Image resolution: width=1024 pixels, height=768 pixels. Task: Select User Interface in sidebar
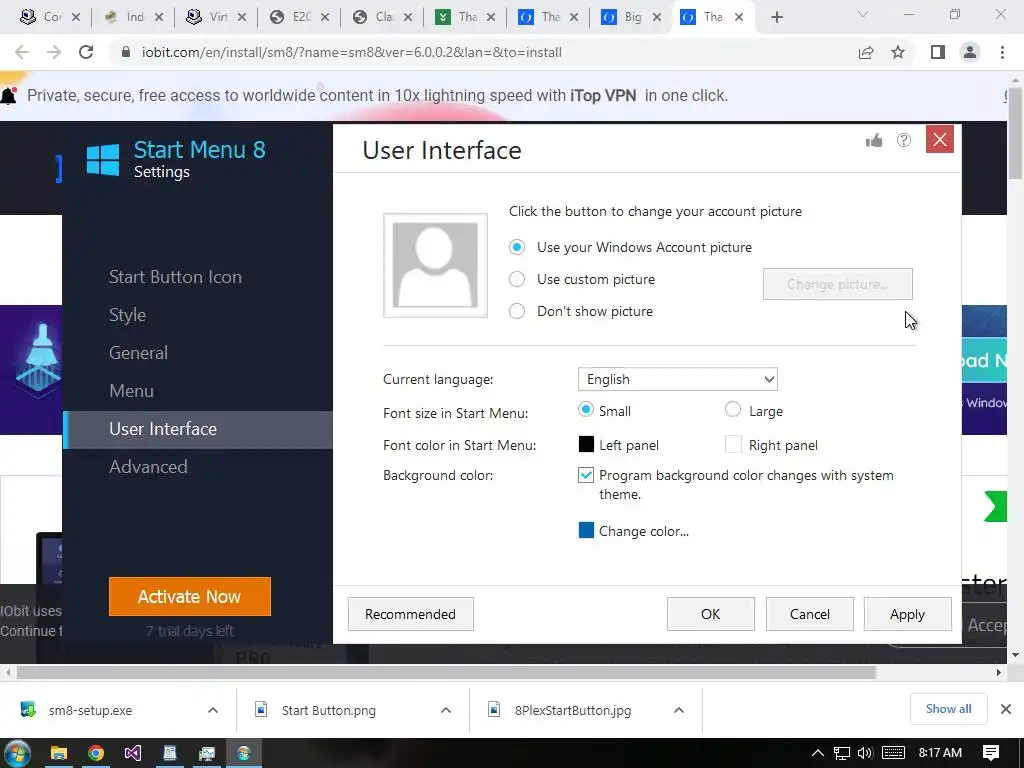198,429
